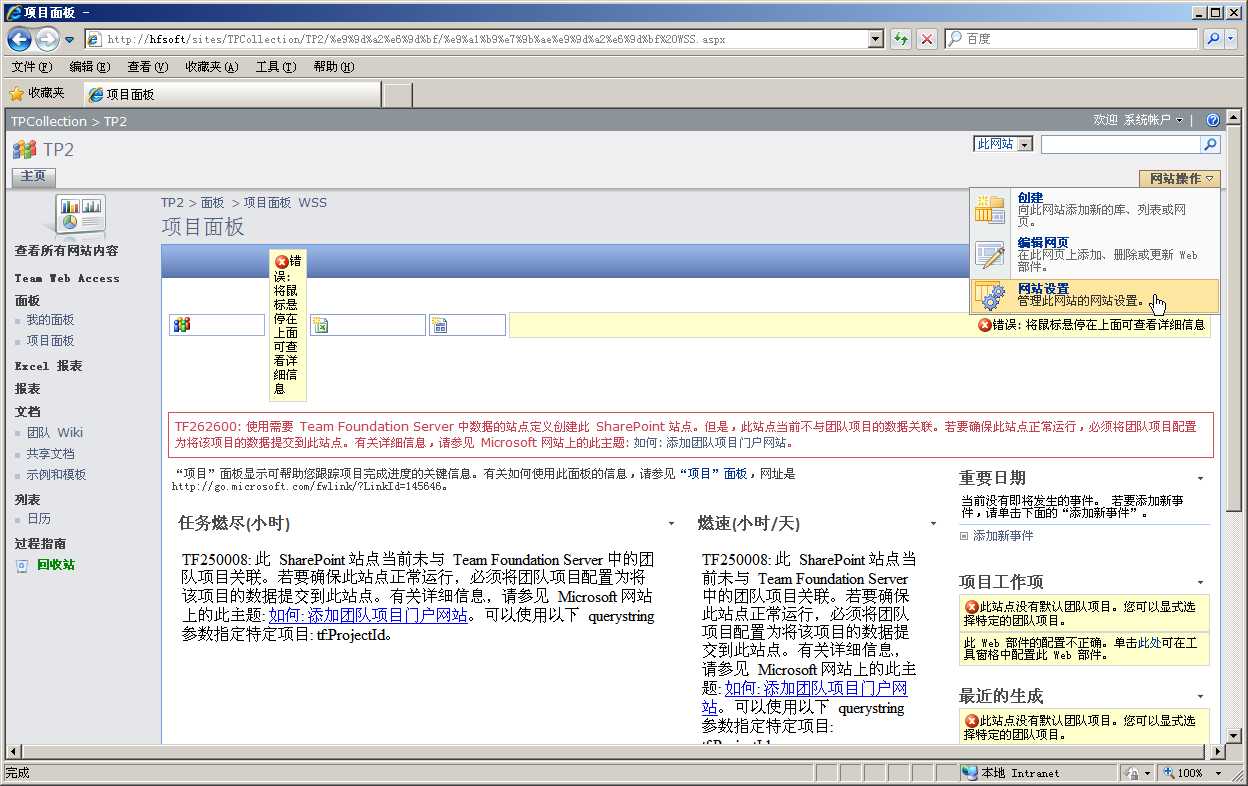
Task: Open the 帮助 menu
Action: pyautogui.click(x=333, y=67)
